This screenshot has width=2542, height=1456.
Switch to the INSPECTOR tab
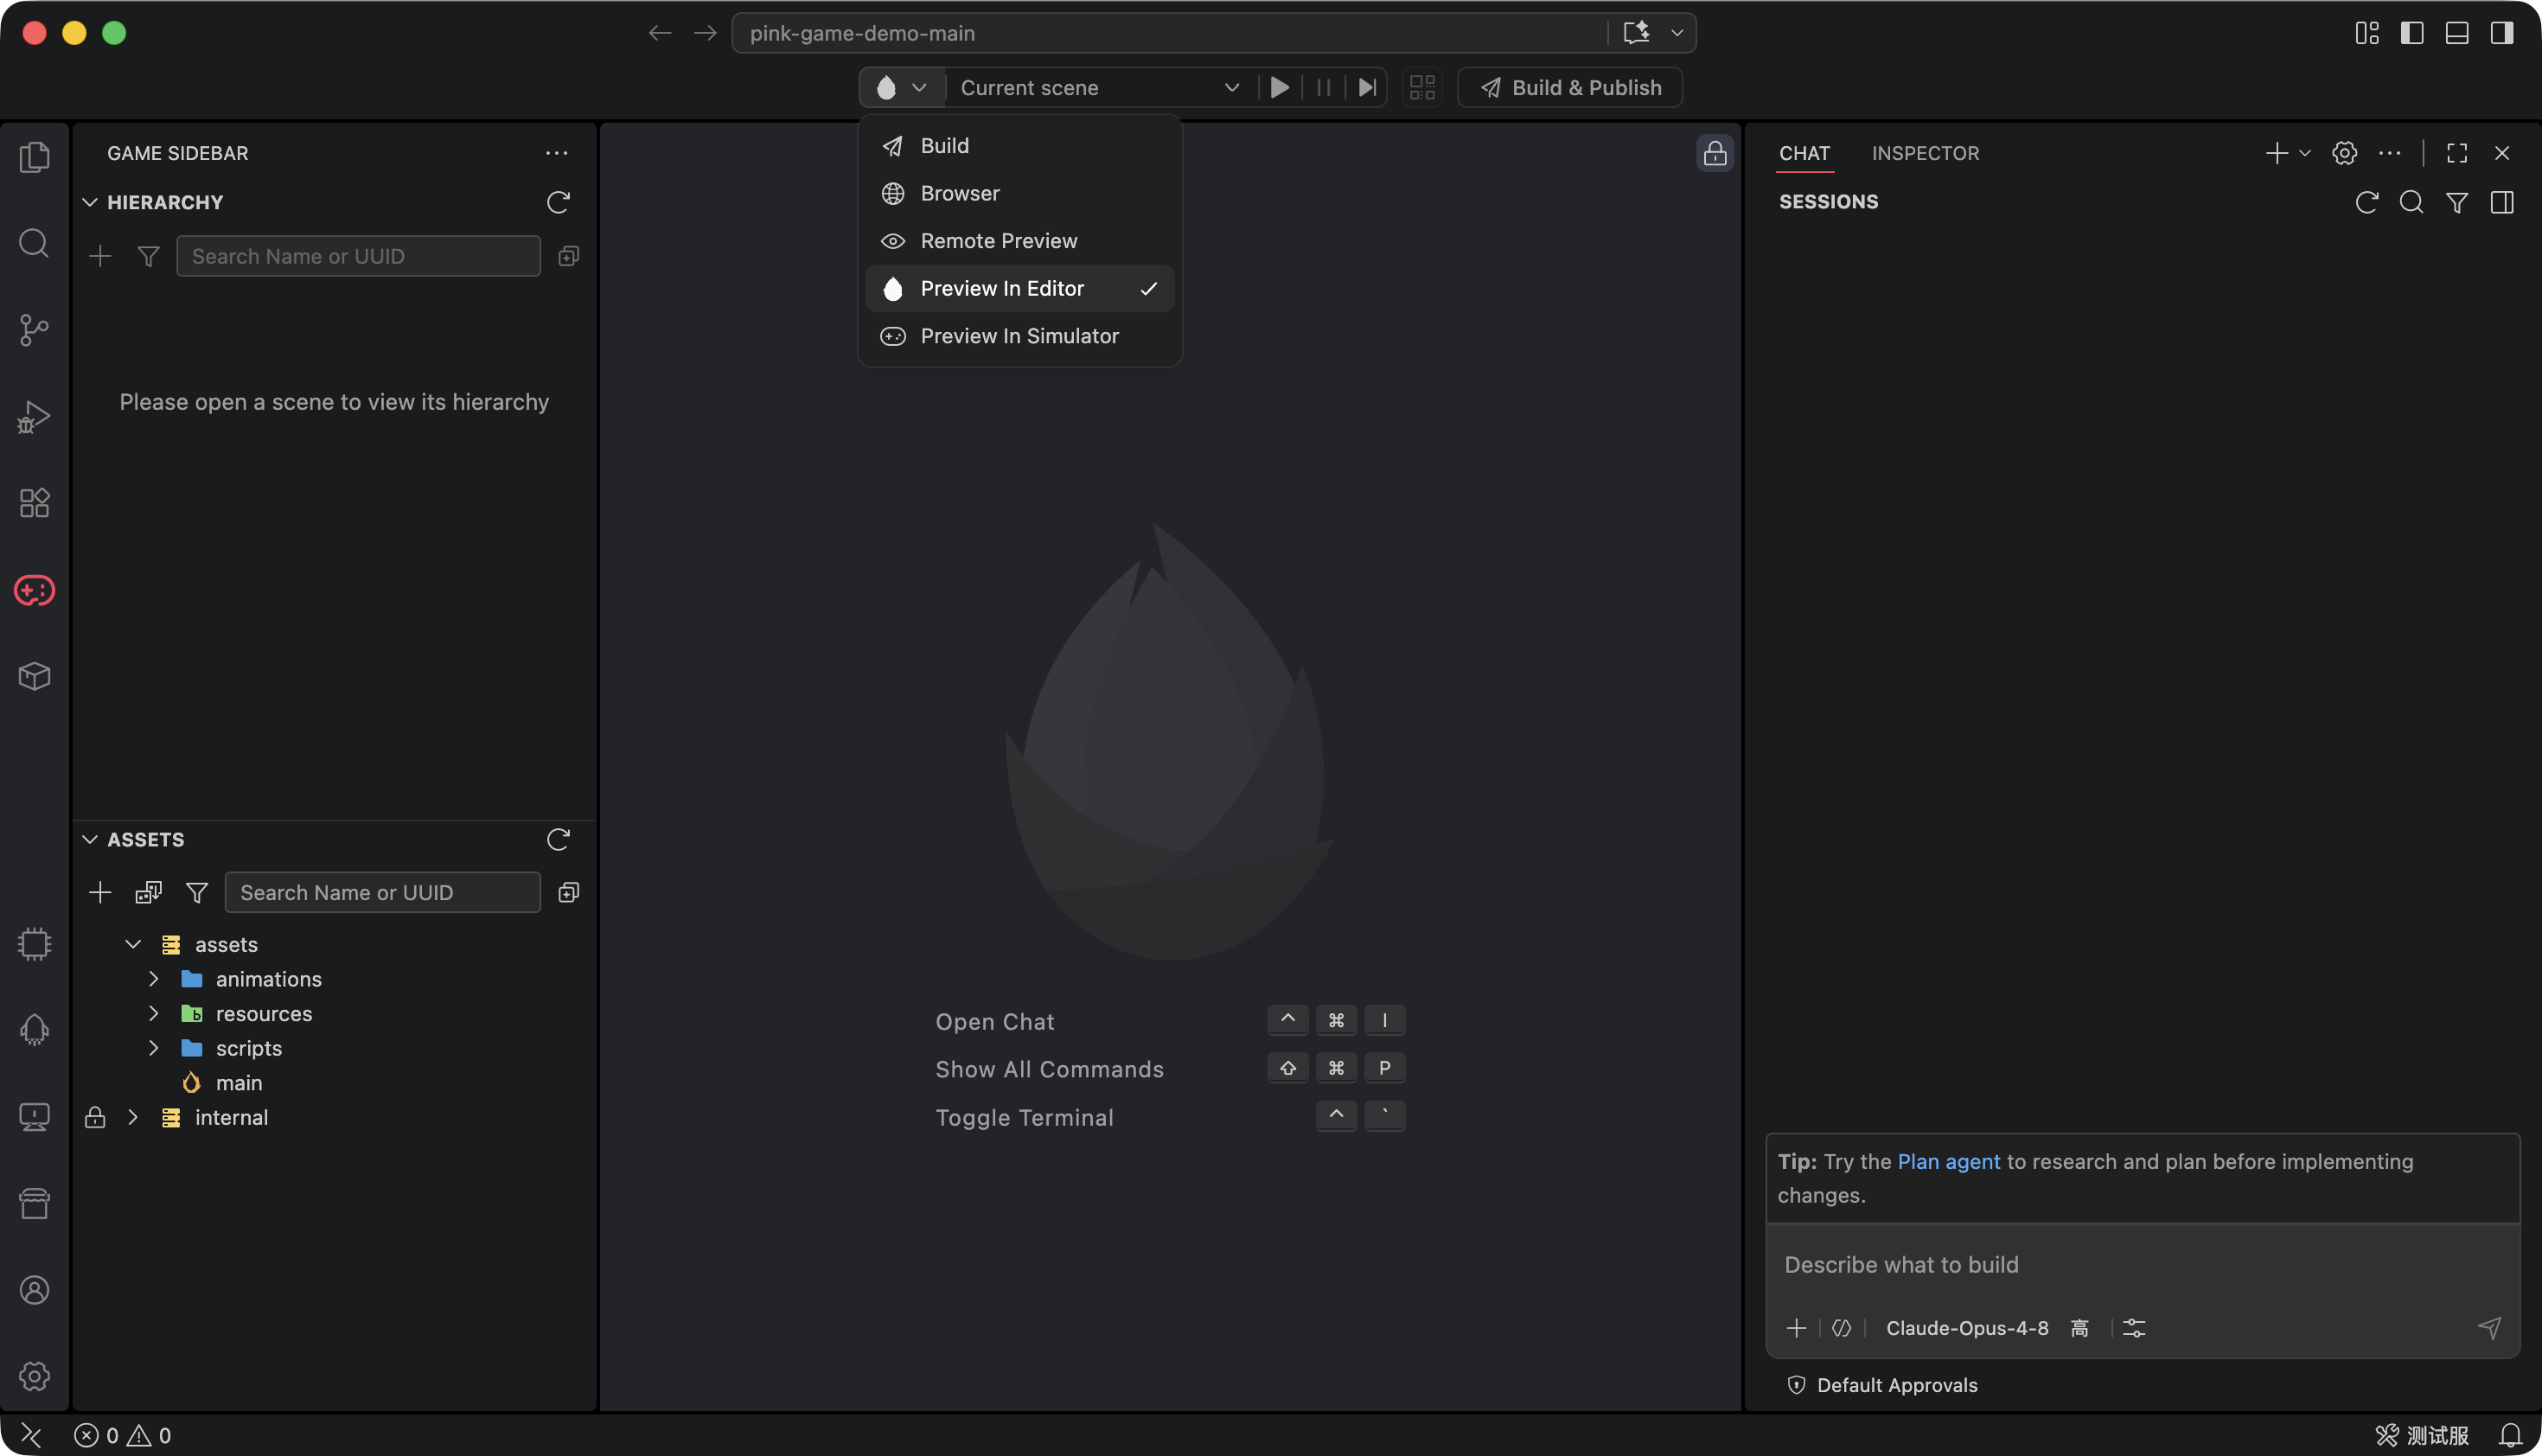[x=1925, y=153]
